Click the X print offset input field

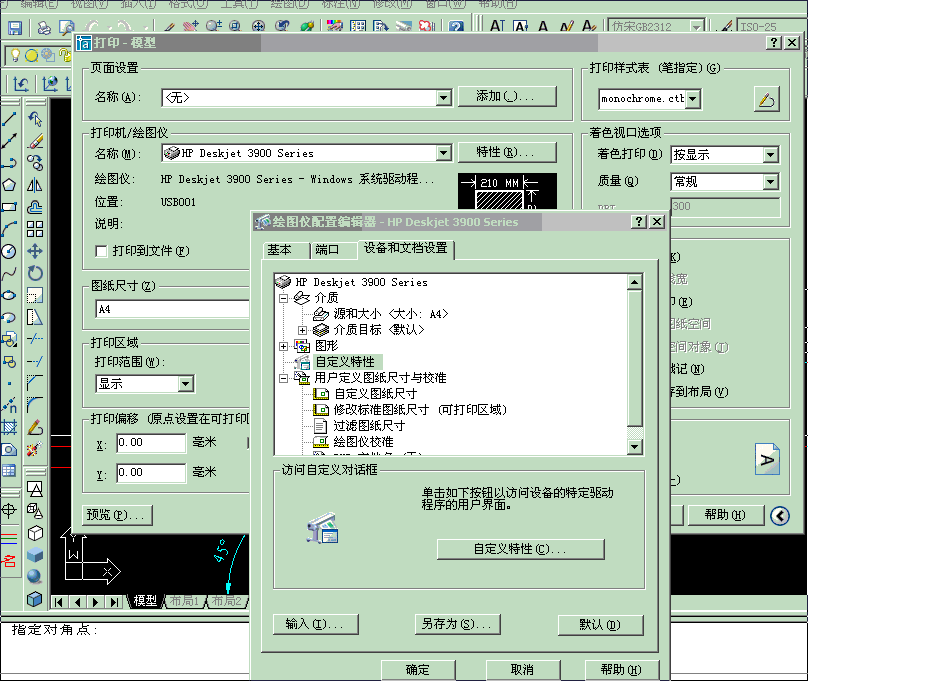coord(151,443)
